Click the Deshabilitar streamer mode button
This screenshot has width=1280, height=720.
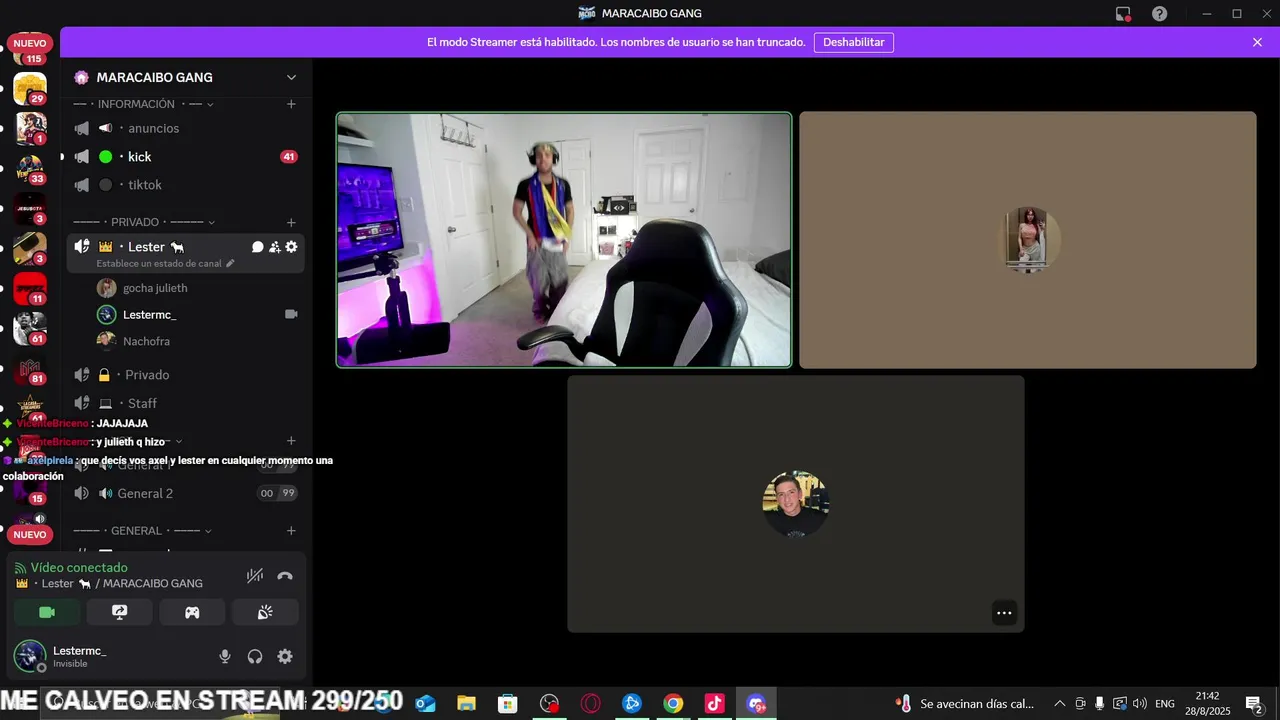(854, 42)
